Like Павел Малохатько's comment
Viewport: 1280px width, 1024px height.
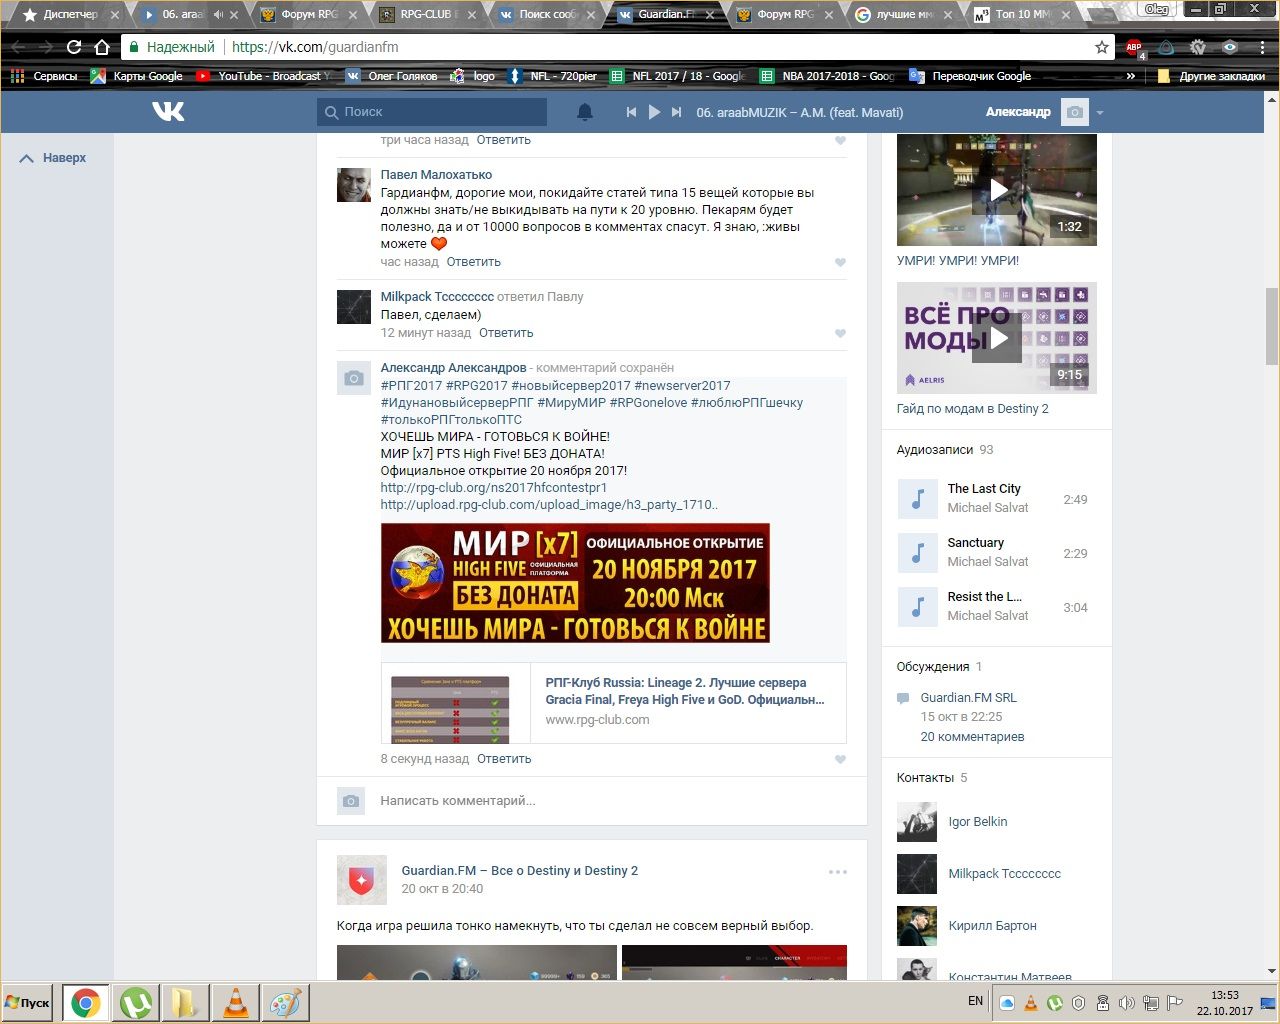click(840, 262)
